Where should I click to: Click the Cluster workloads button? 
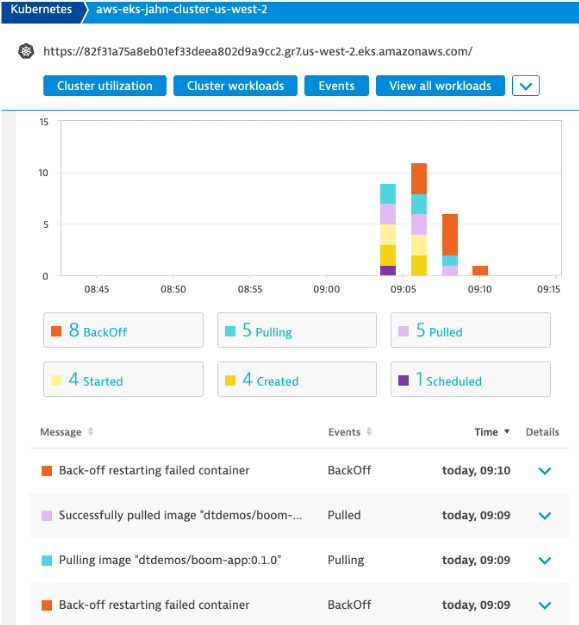tap(235, 86)
